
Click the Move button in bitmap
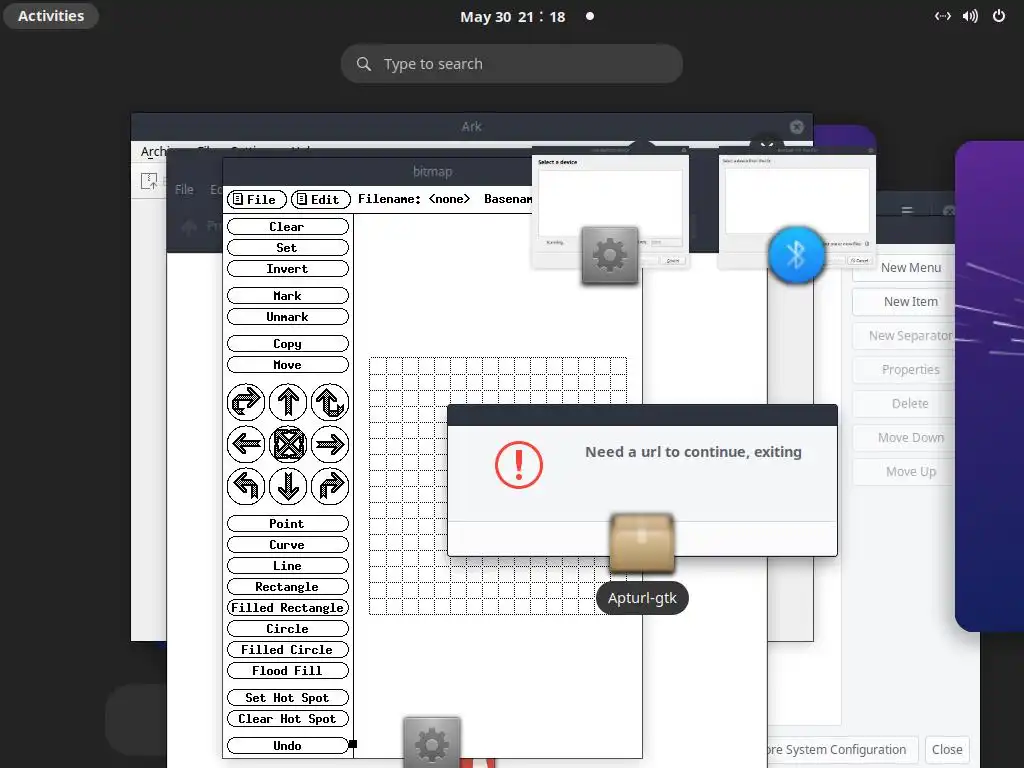point(287,364)
